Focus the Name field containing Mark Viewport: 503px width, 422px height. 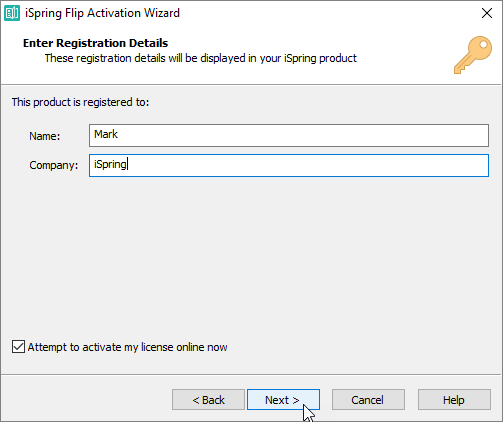click(289, 135)
